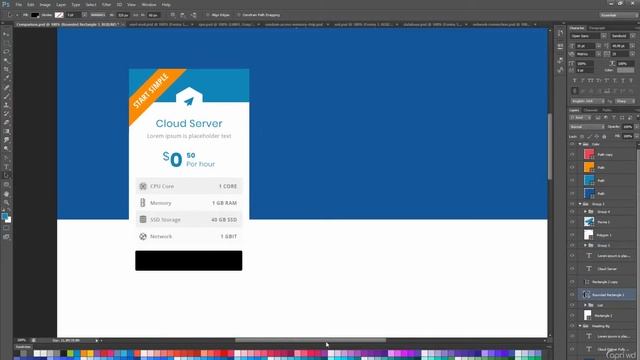Switch to the Channels panel tab

[x=590, y=110]
